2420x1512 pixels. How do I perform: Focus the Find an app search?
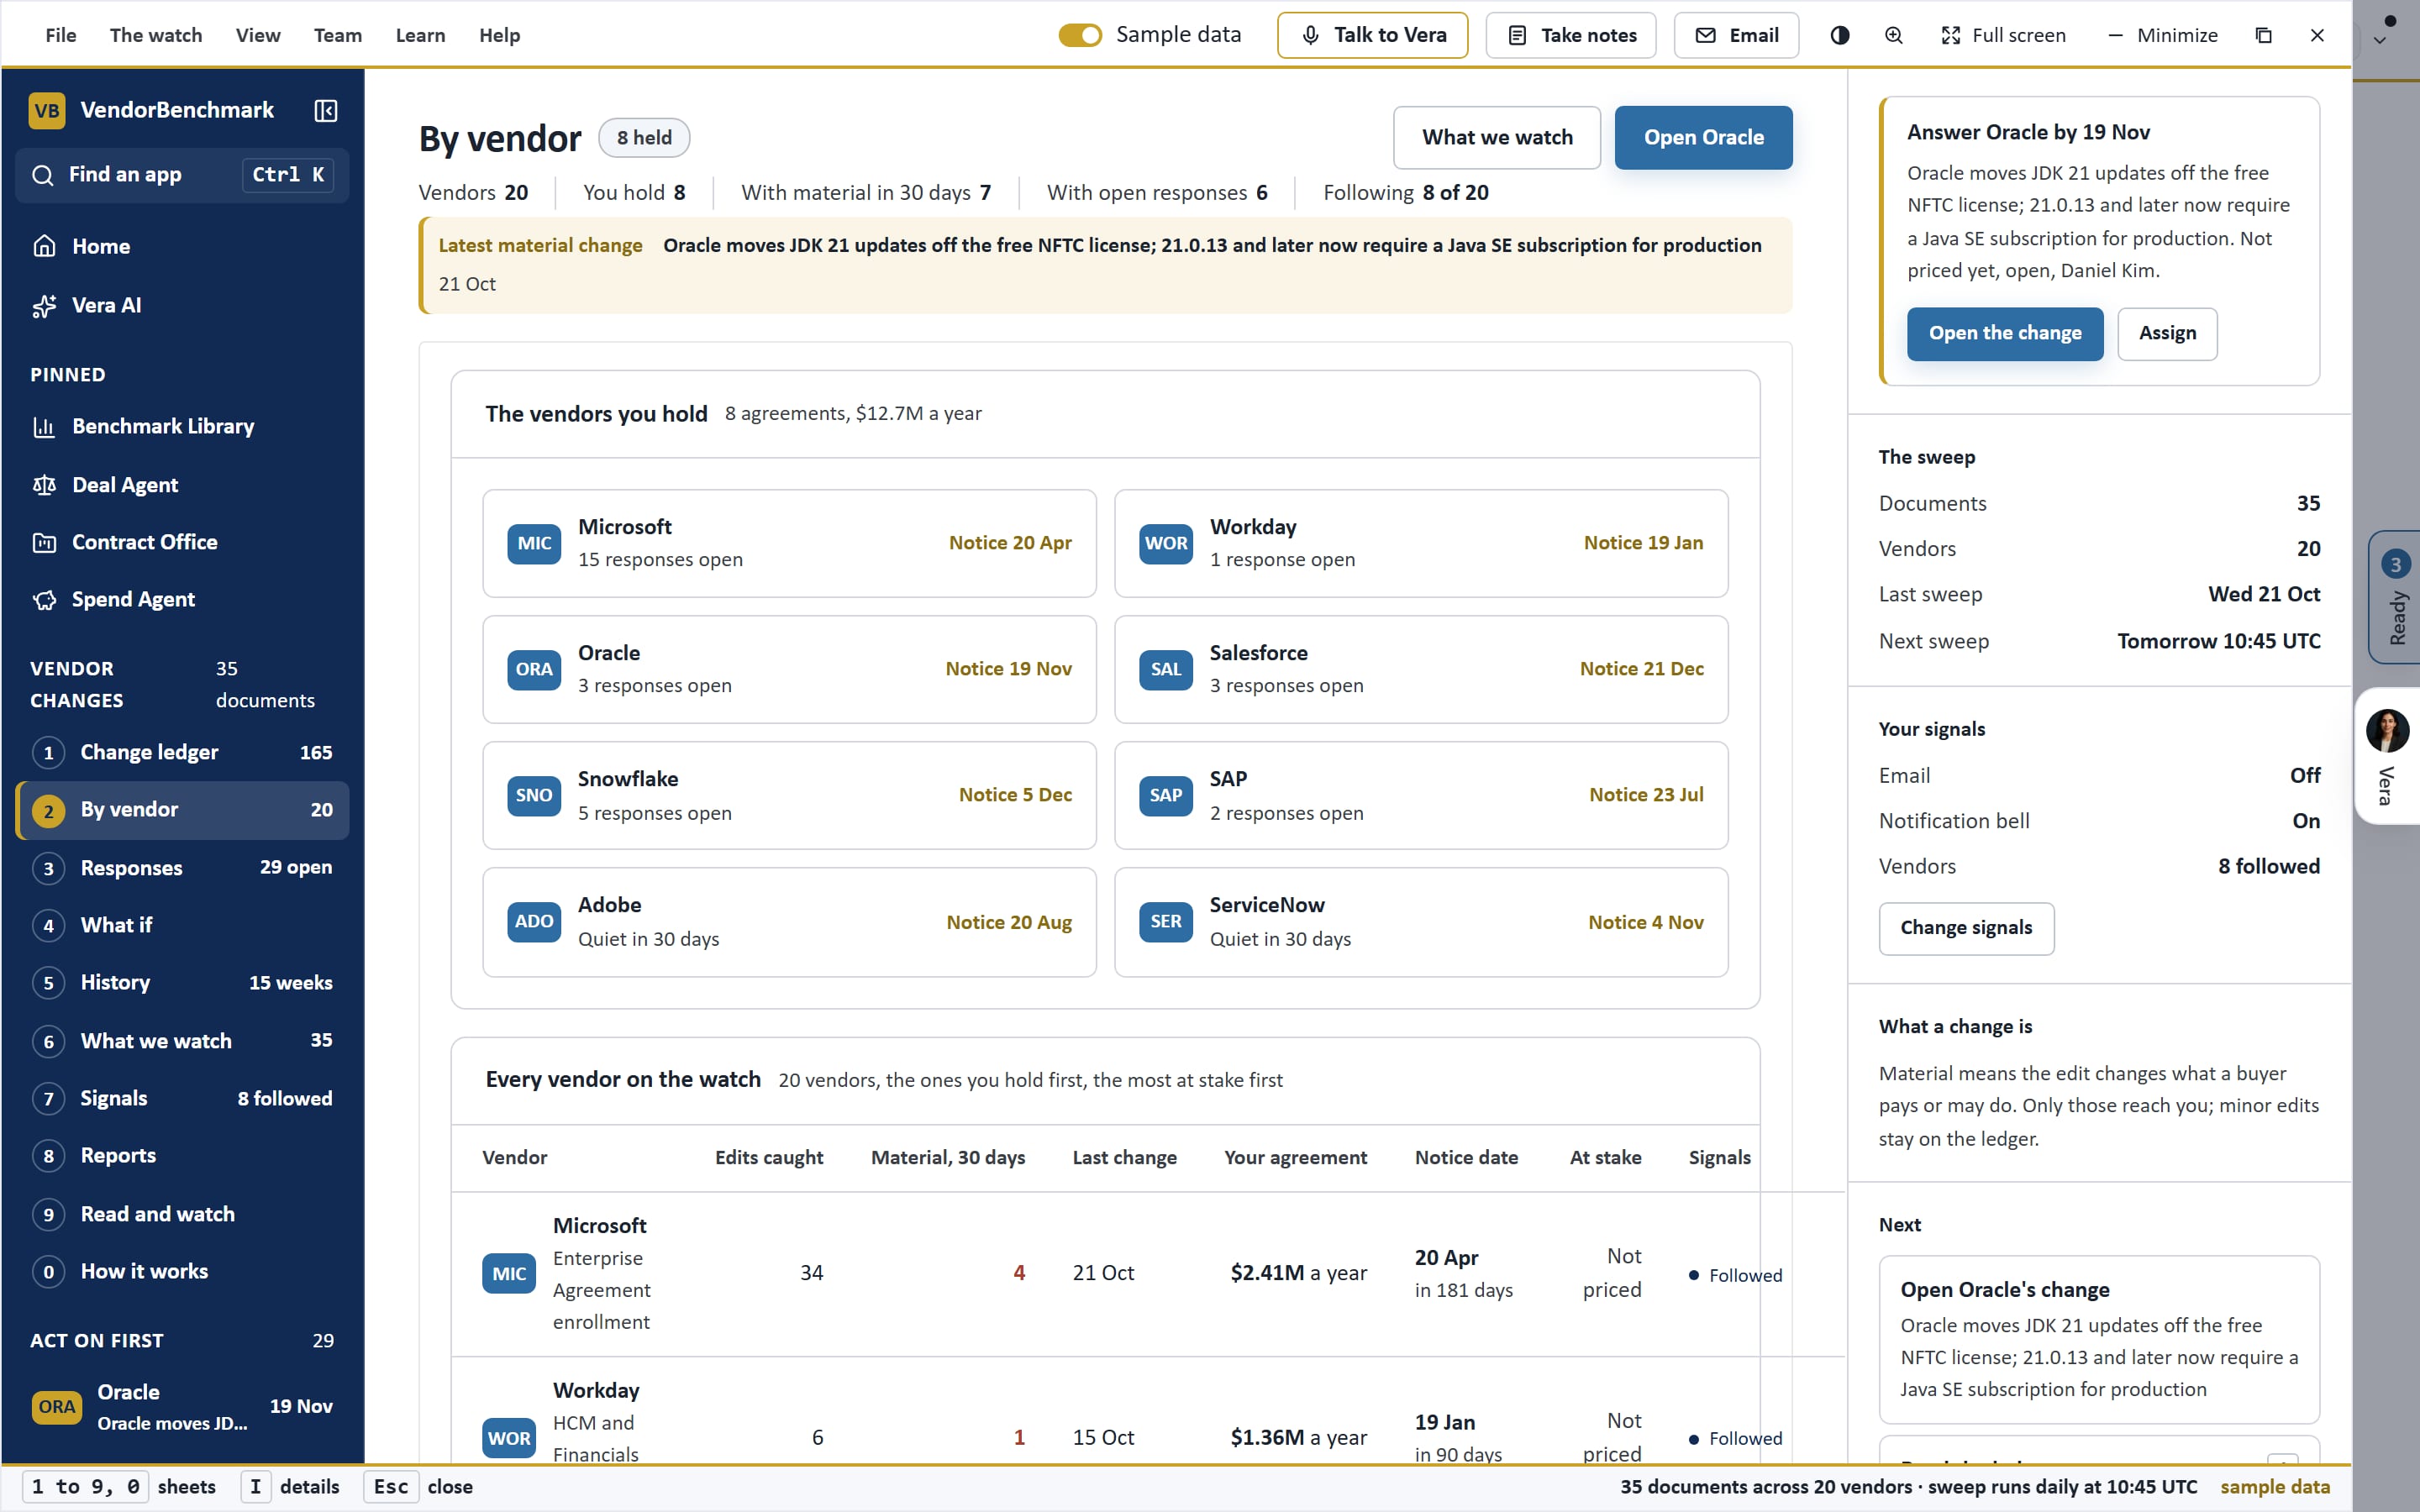[182, 175]
